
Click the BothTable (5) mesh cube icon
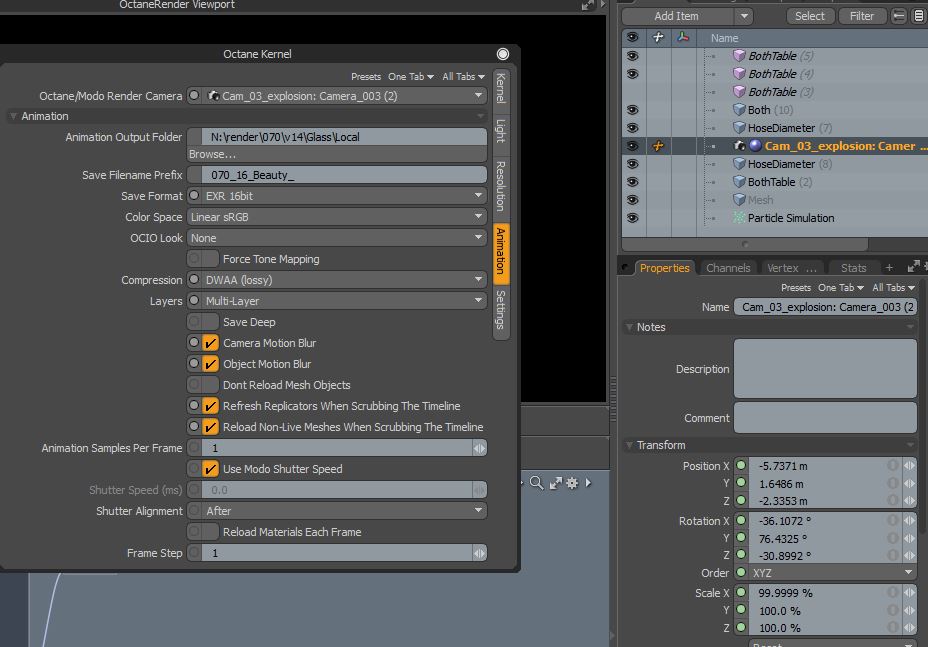coord(739,56)
